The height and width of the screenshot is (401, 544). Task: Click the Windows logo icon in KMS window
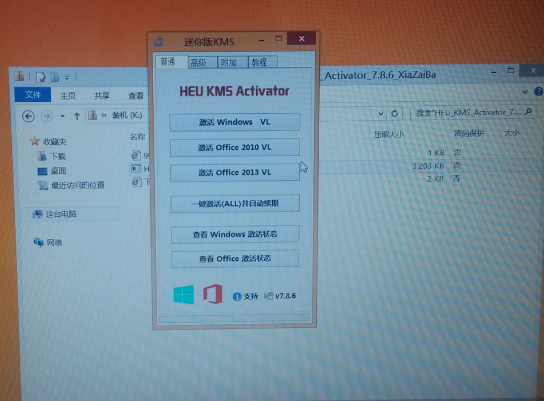point(184,294)
